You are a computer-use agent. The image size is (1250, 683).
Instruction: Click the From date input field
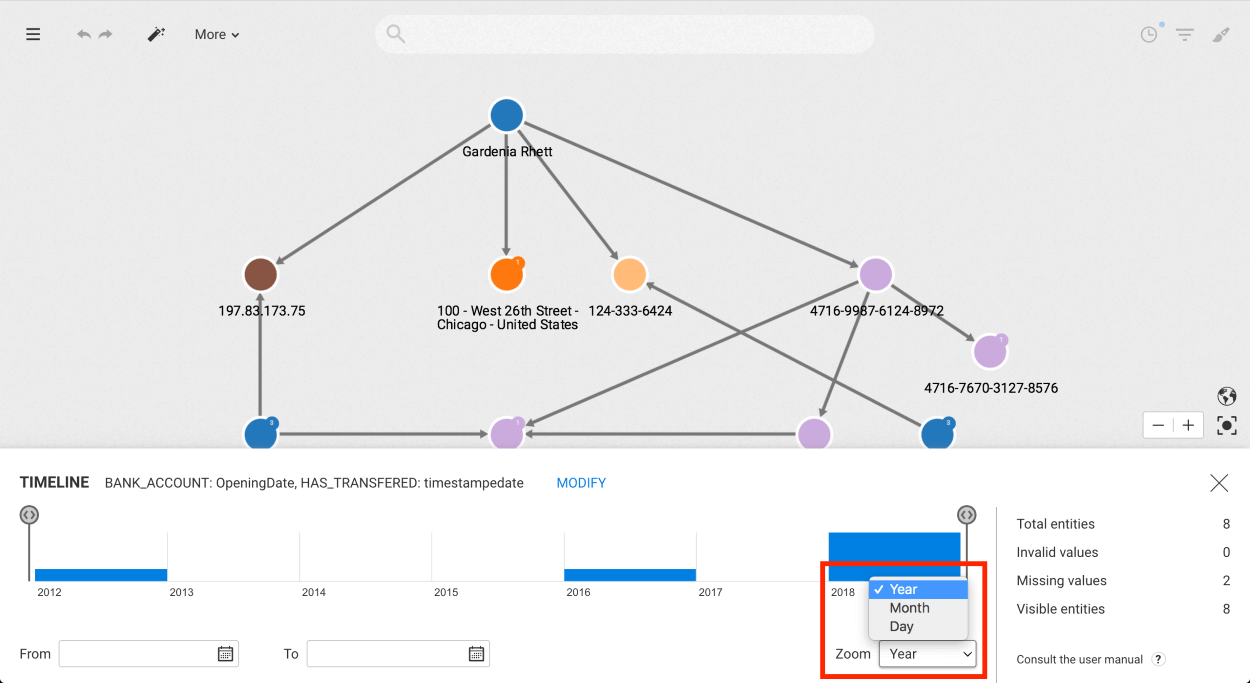(x=137, y=654)
